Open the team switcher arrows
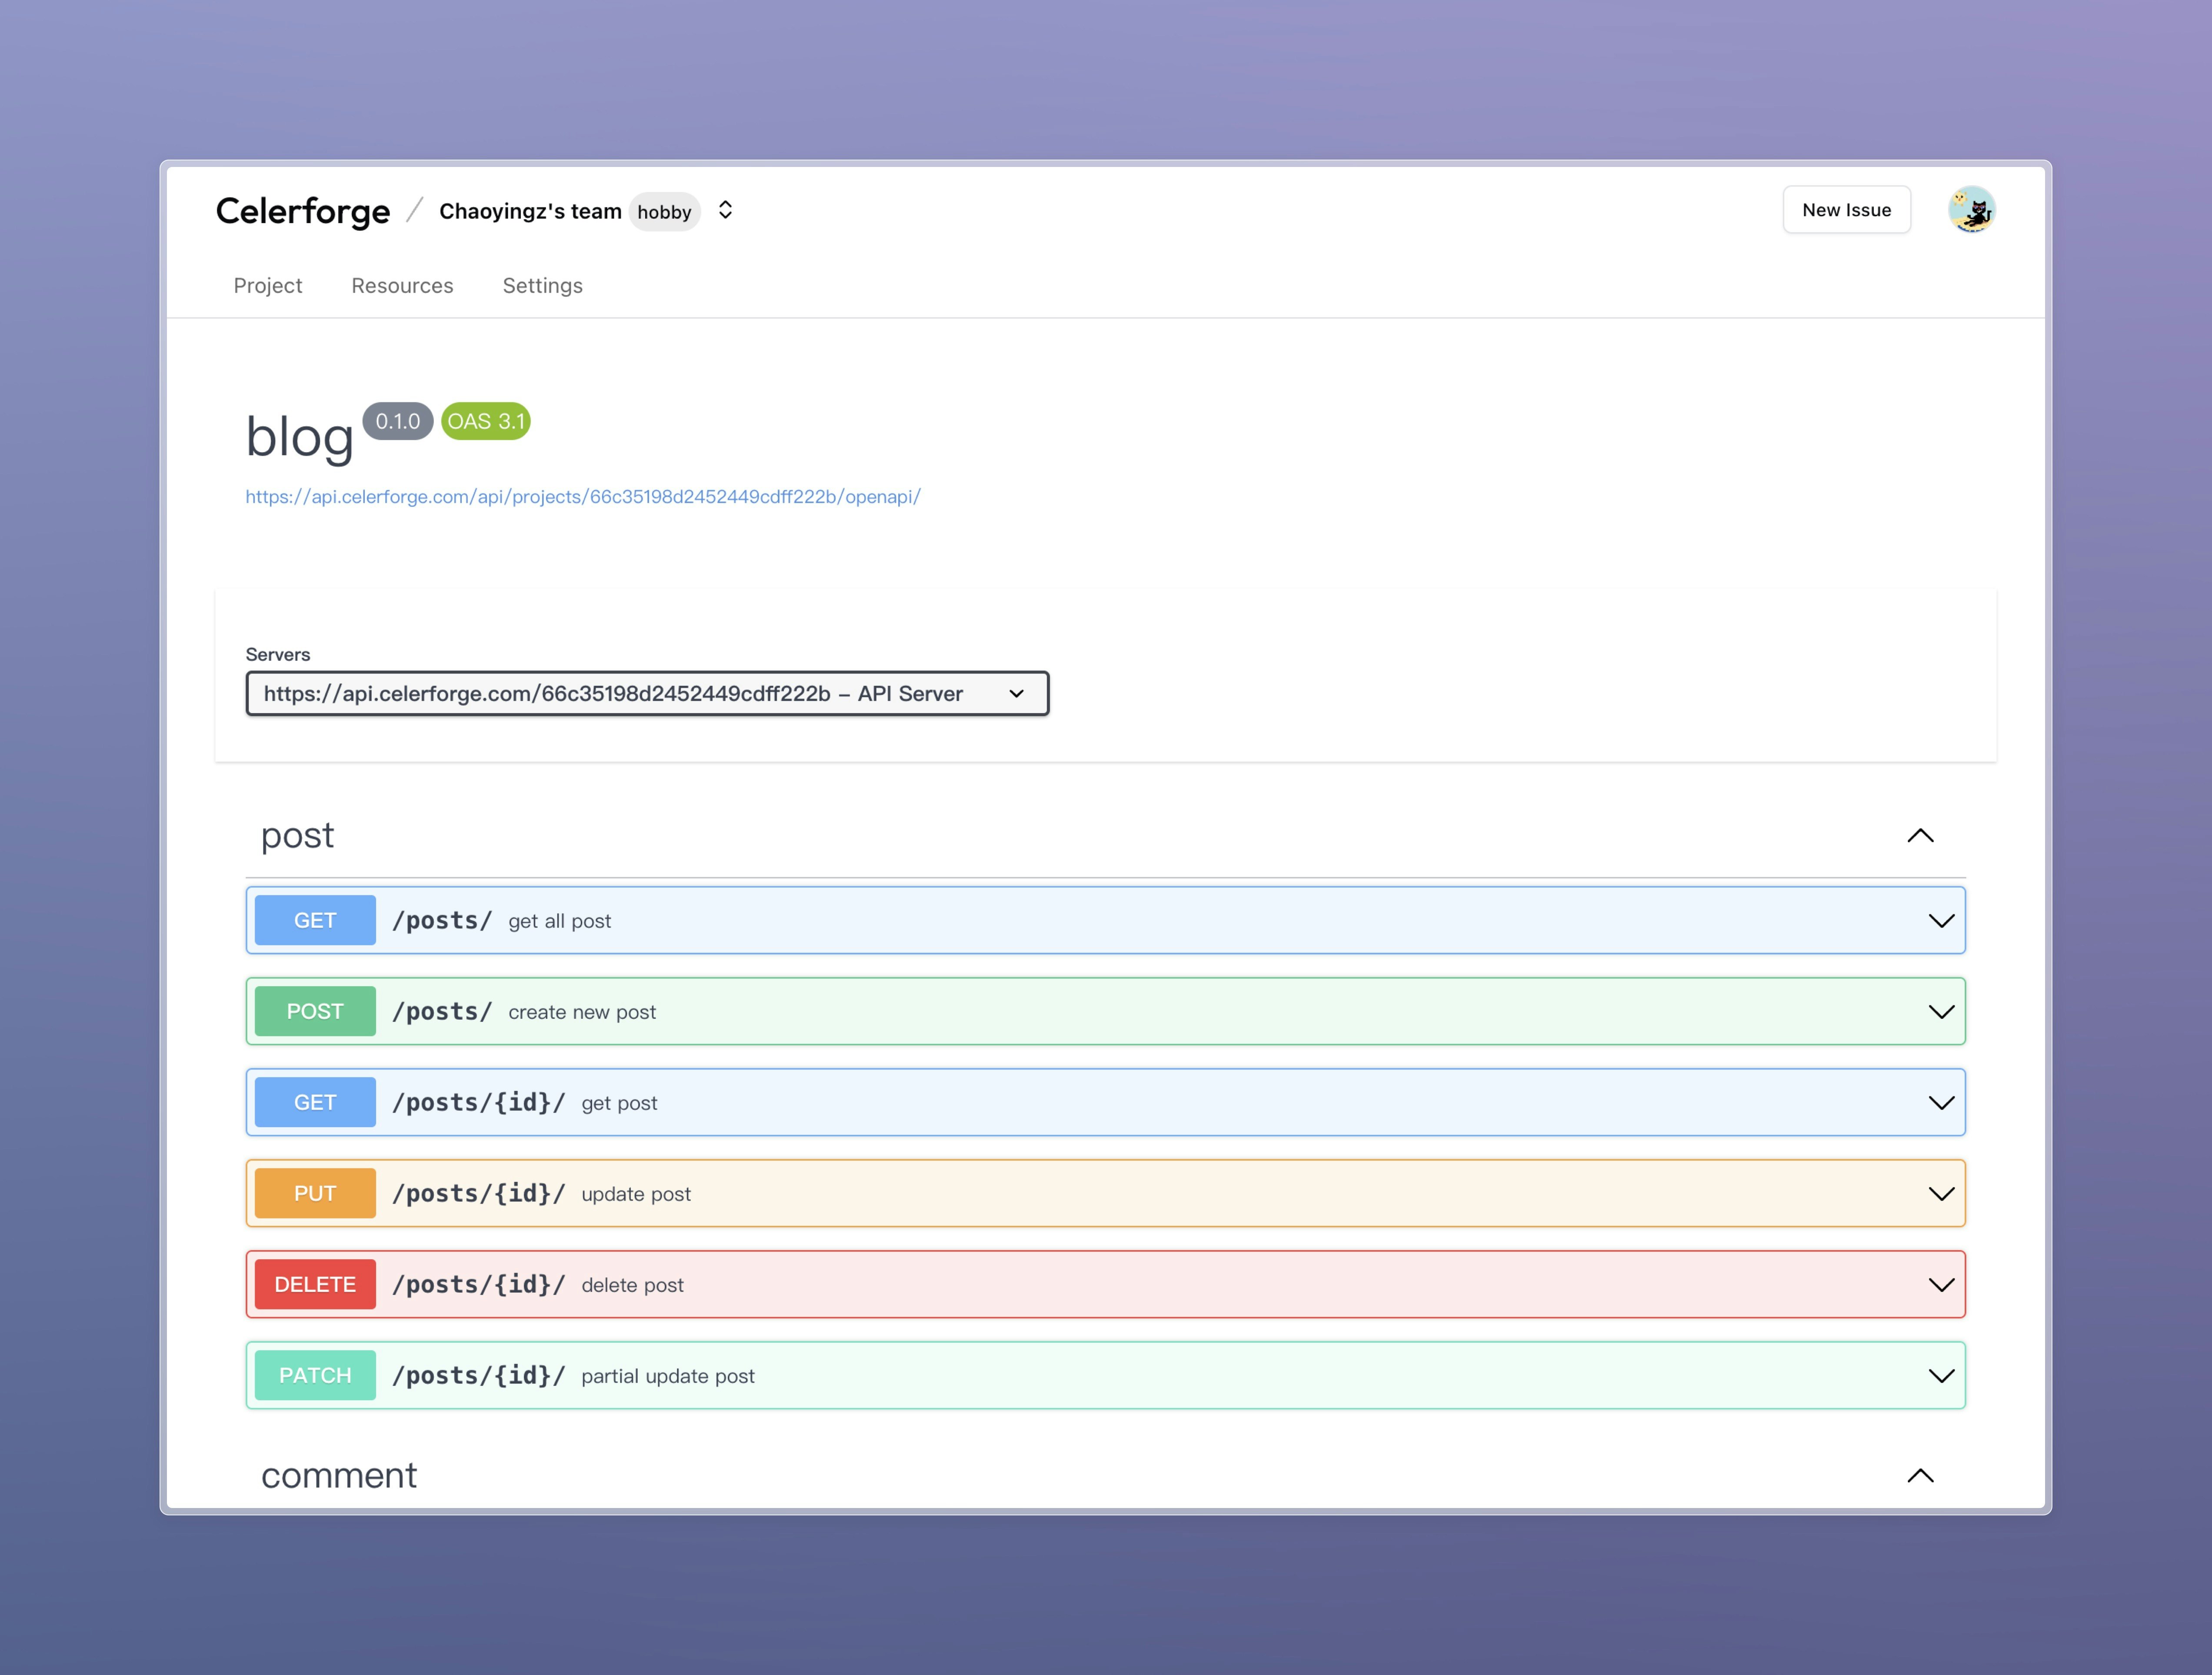Screen dimensions: 2212x1675 pos(726,210)
